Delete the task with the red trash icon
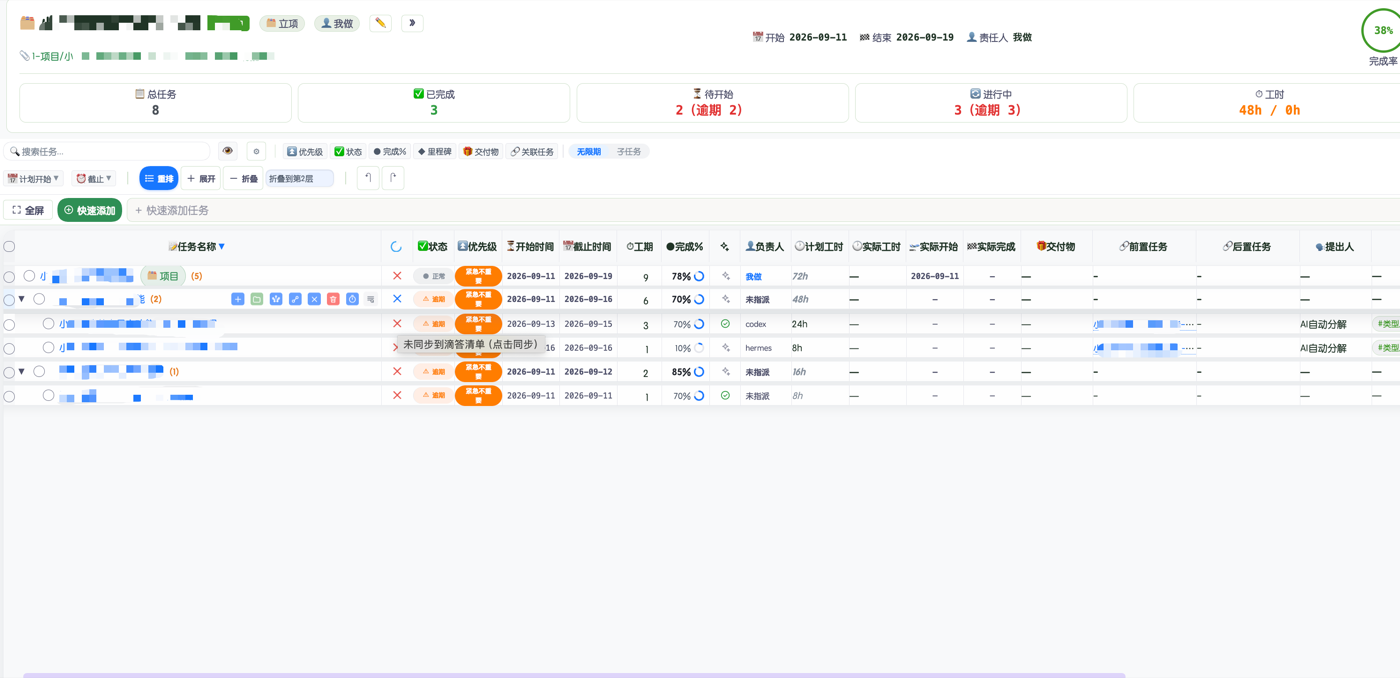This screenshot has width=1400, height=678. pyautogui.click(x=333, y=299)
